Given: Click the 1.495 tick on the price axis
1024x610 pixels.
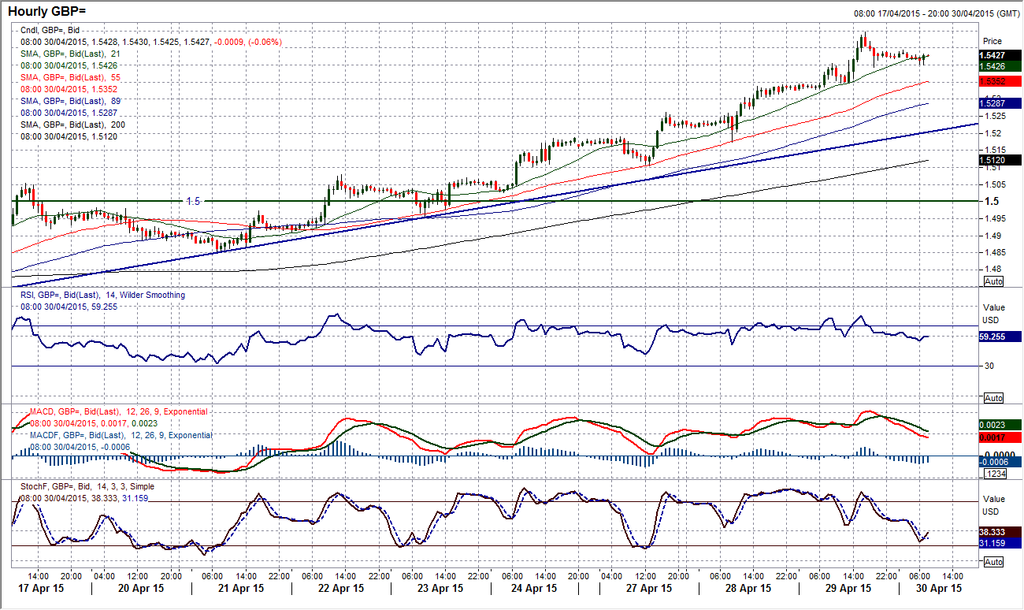Looking at the screenshot, I should [x=994, y=218].
